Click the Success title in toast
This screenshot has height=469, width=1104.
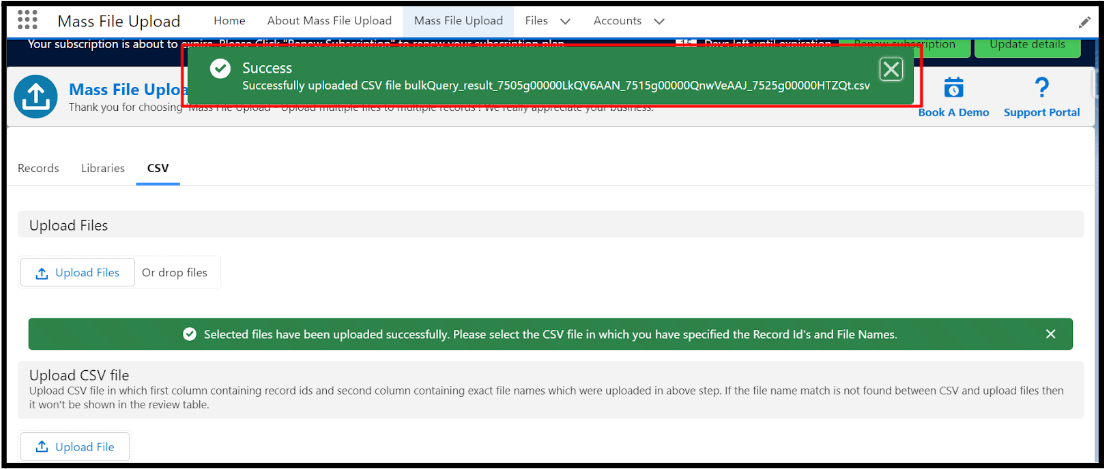[267, 68]
